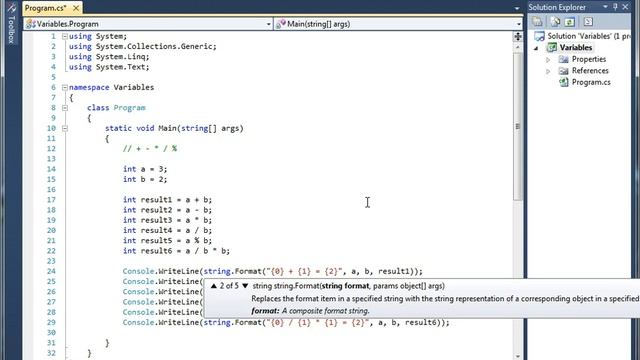The image size is (640, 360).
Task: Collapse the Main method block
Action: [x=64, y=128]
